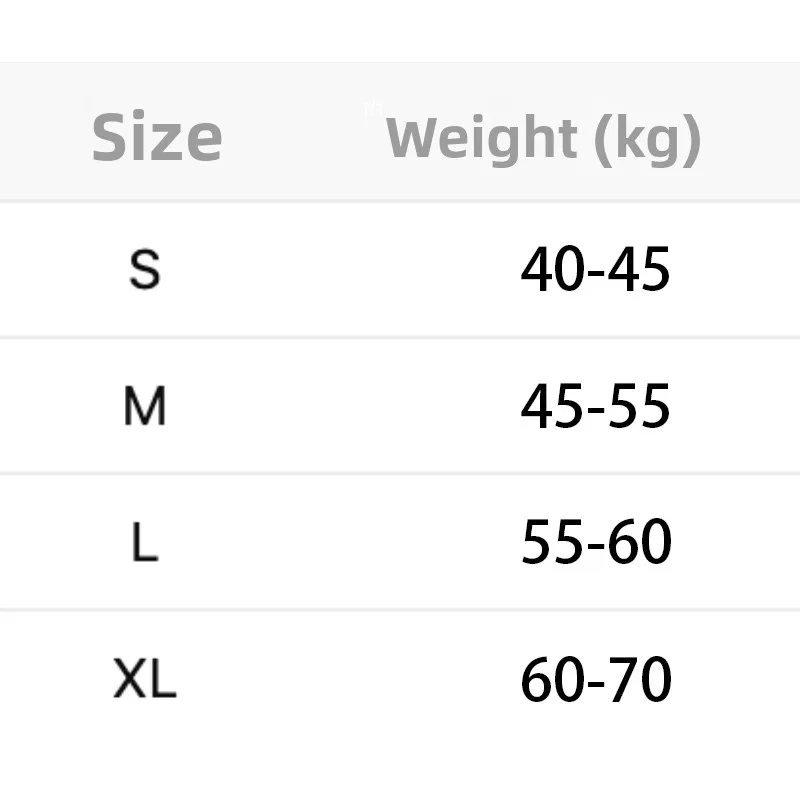800x800 pixels.
Task: Click the faint "th" mark in header
Action: pos(374,108)
